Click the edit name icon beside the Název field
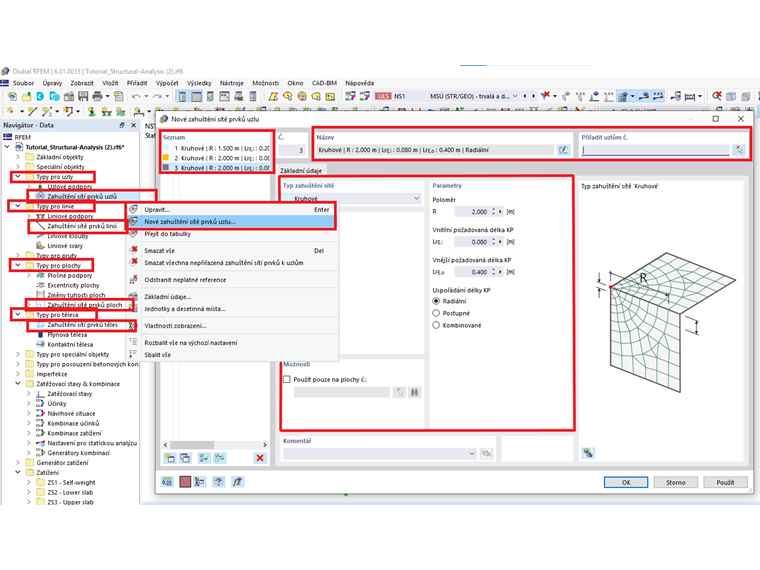Image resolution: width=760 pixels, height=570 pixels. [x=563, y=150]
